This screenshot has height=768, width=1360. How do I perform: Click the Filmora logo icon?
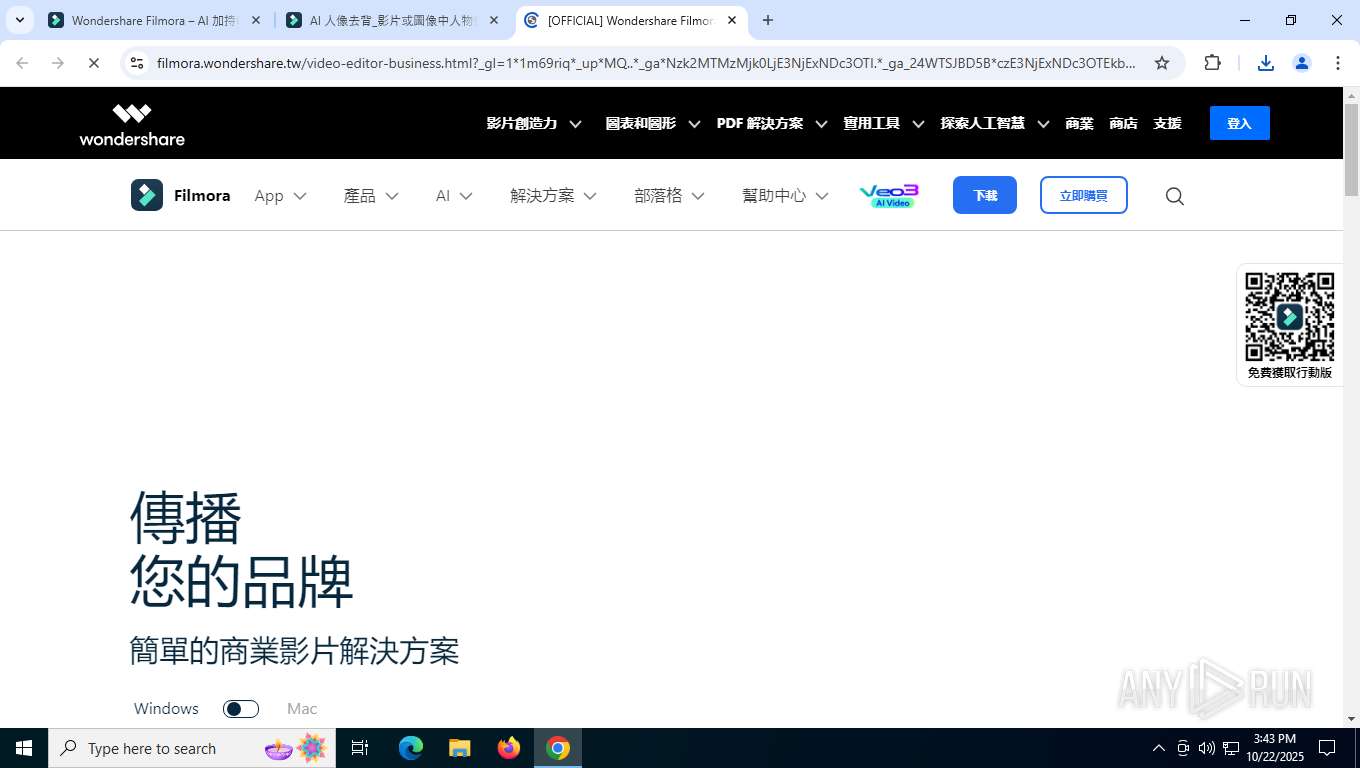click(x=147, y=195)
